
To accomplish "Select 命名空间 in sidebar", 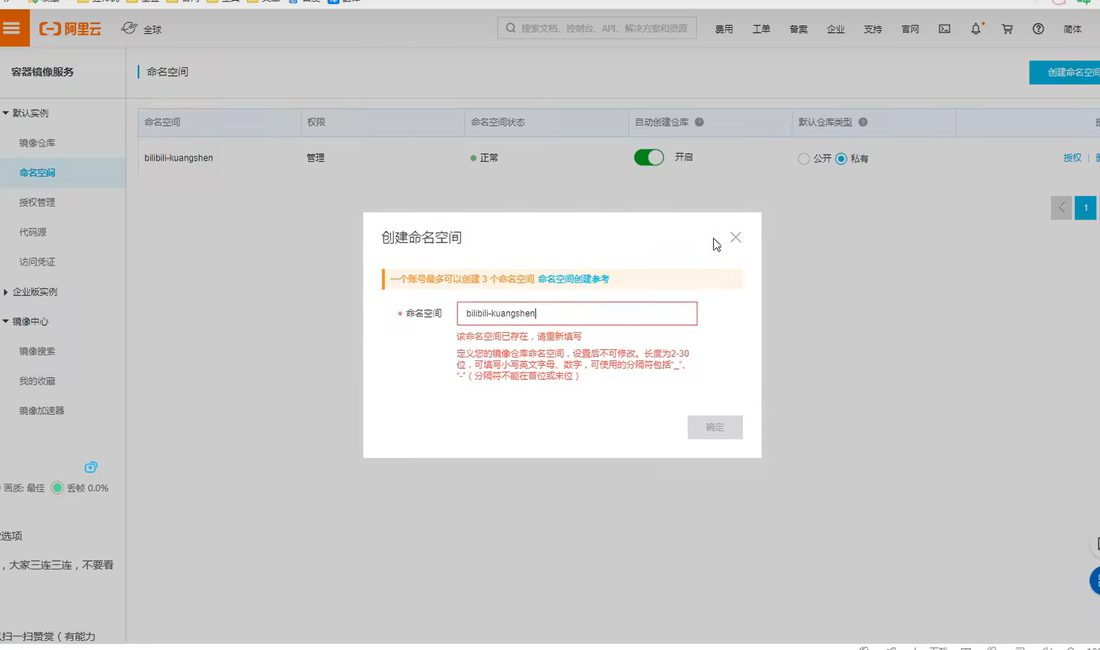I will tap(37, 172).
